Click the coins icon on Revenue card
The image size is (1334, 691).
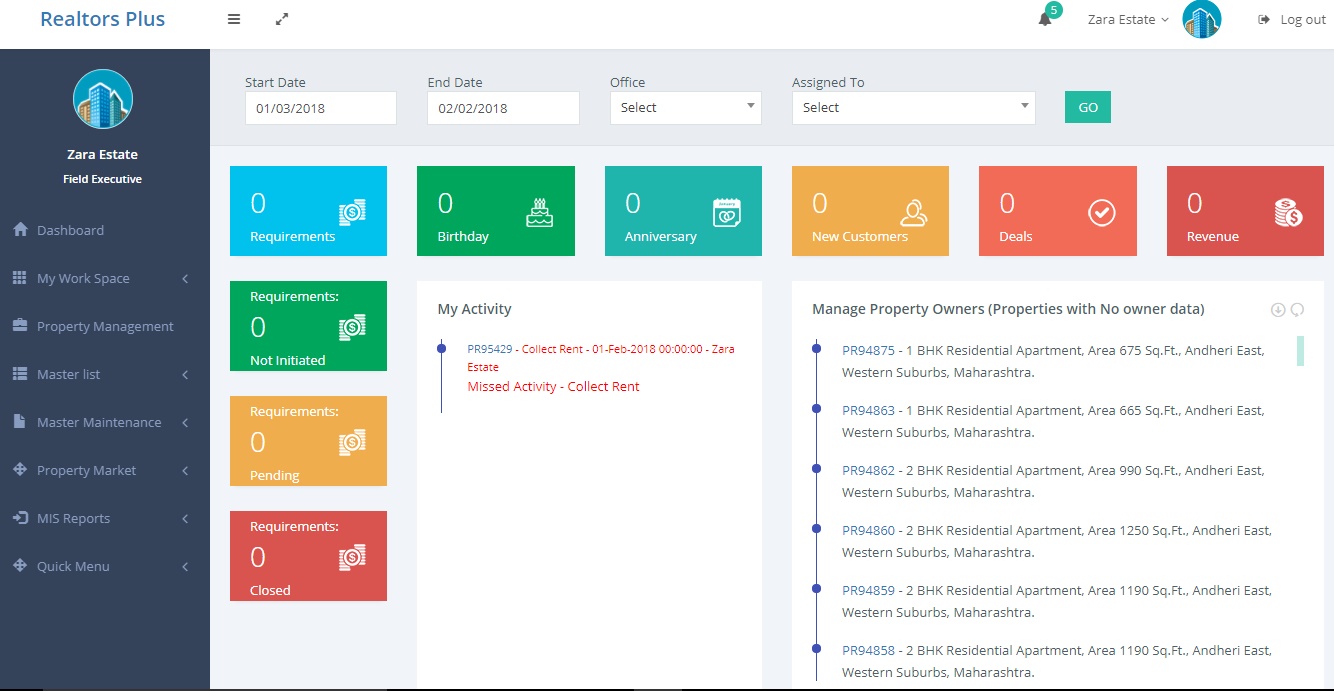[1289, 212]
